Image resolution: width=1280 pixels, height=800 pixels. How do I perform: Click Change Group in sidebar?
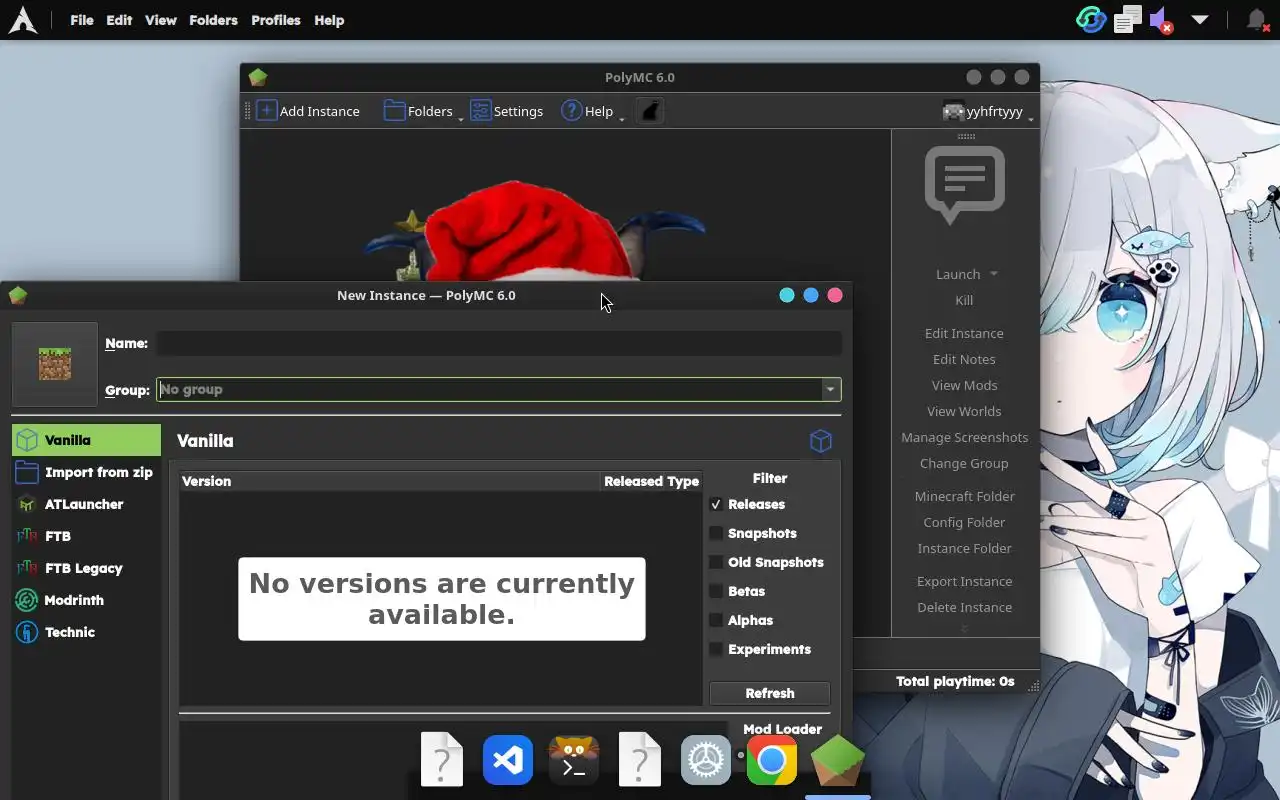tap(964, 463)
